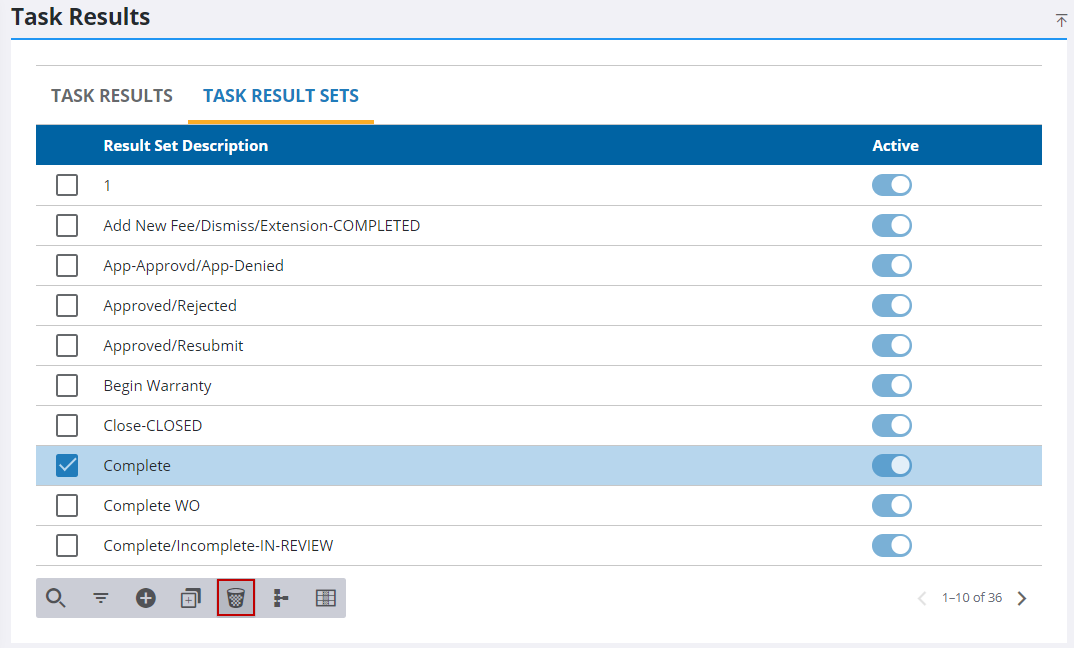The width and height of the screenshot is (1074, 648).
Task: Toggle Active for the Complete row
Action: [x=892, y=466]
